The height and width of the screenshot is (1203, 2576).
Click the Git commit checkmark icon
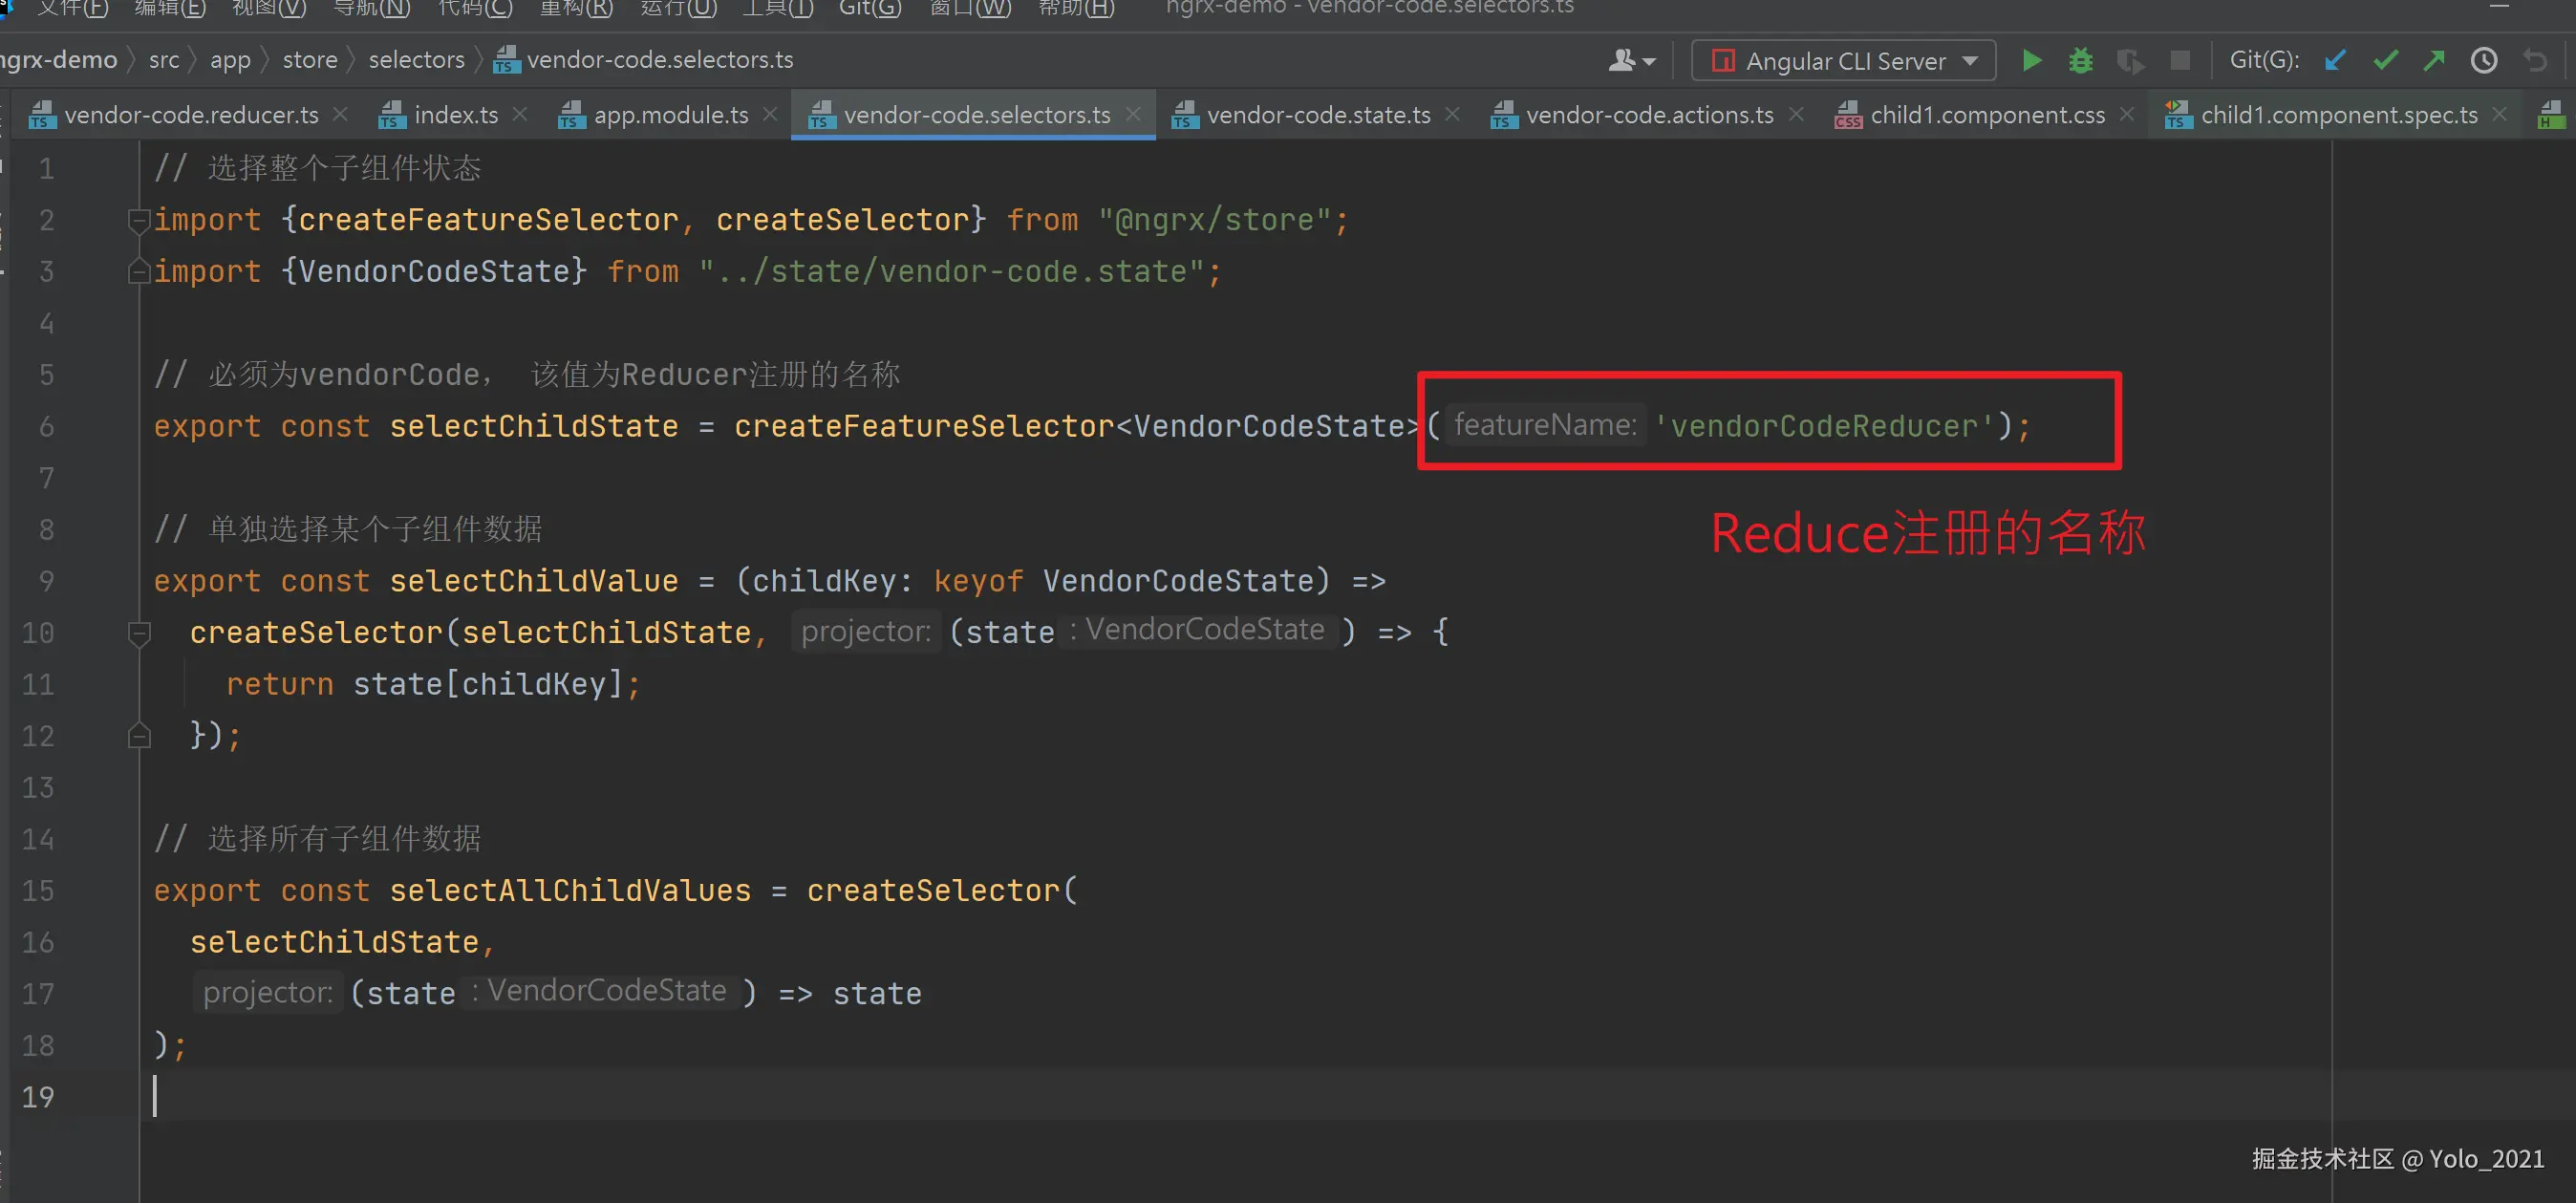pyautogui.click(x=2385, y=61)
